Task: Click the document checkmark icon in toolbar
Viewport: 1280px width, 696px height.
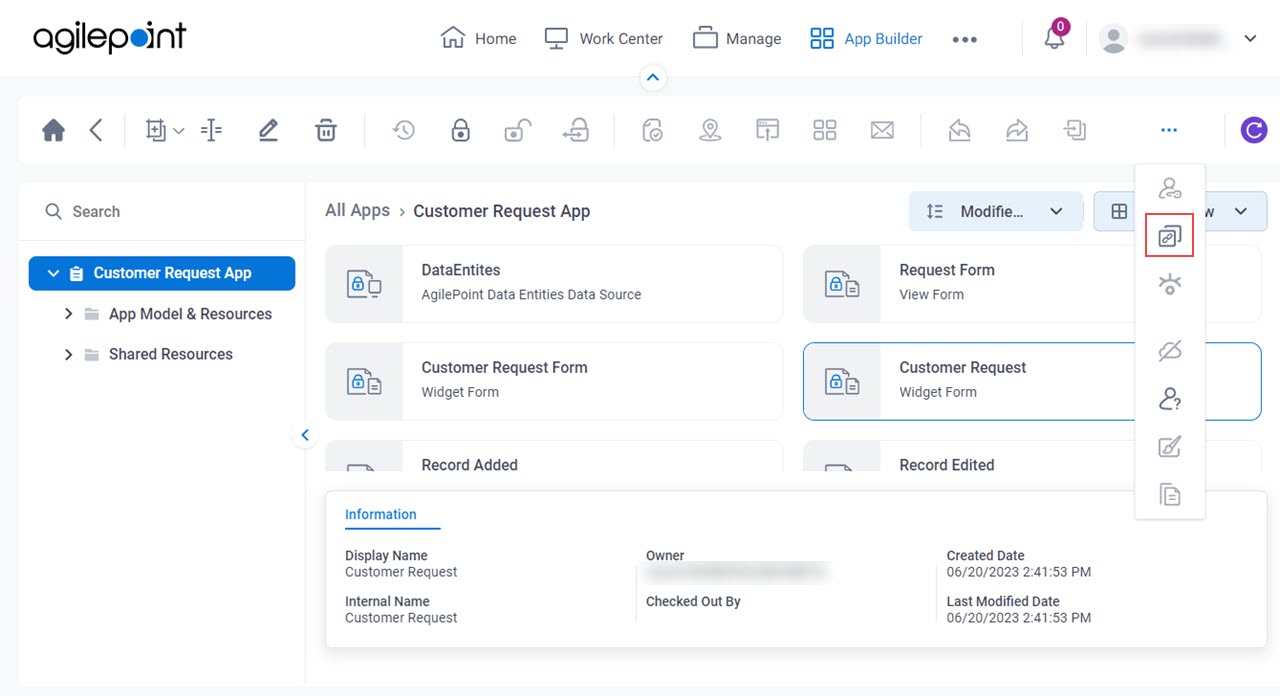Action: tap(653, 130)
